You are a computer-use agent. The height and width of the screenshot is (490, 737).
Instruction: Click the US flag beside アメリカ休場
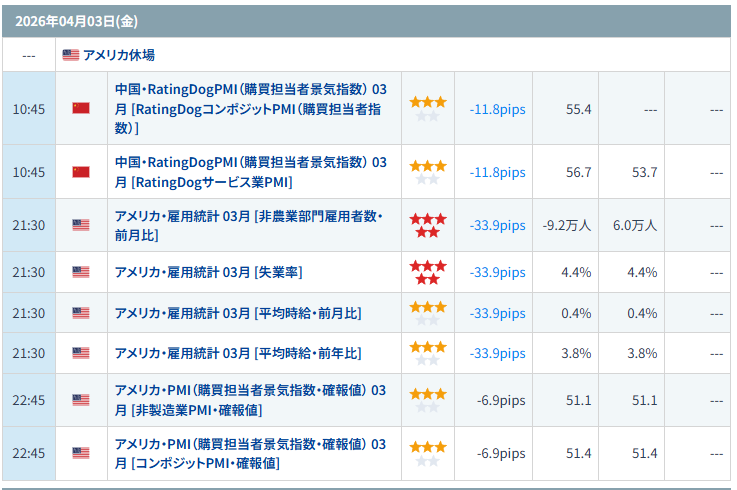point(71,55)
